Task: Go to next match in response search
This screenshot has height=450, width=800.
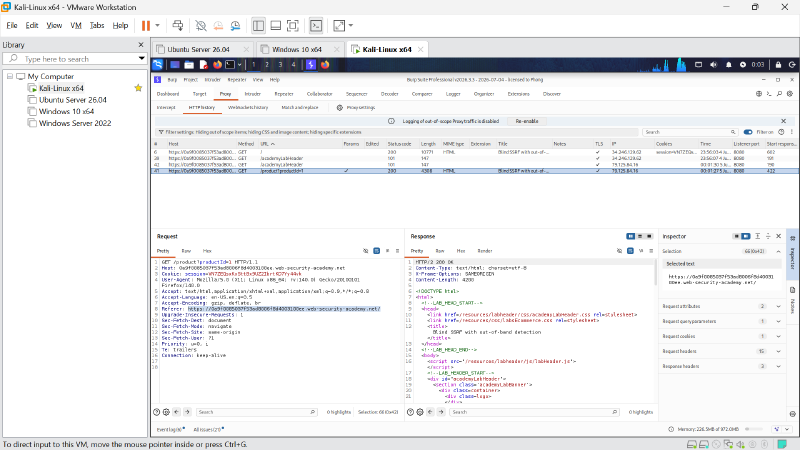Action: click(441, 412)
